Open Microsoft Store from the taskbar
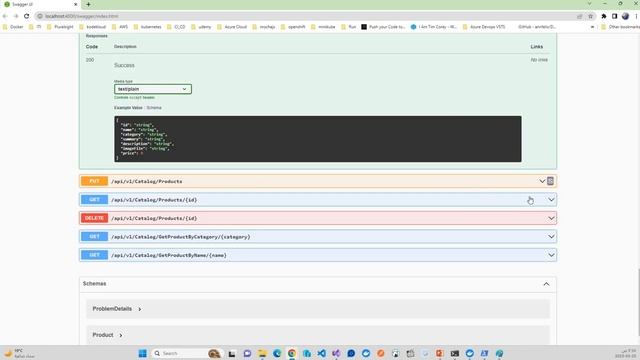Image resolution: width=640 pixels, height=360 pixels. coord(307,353)
